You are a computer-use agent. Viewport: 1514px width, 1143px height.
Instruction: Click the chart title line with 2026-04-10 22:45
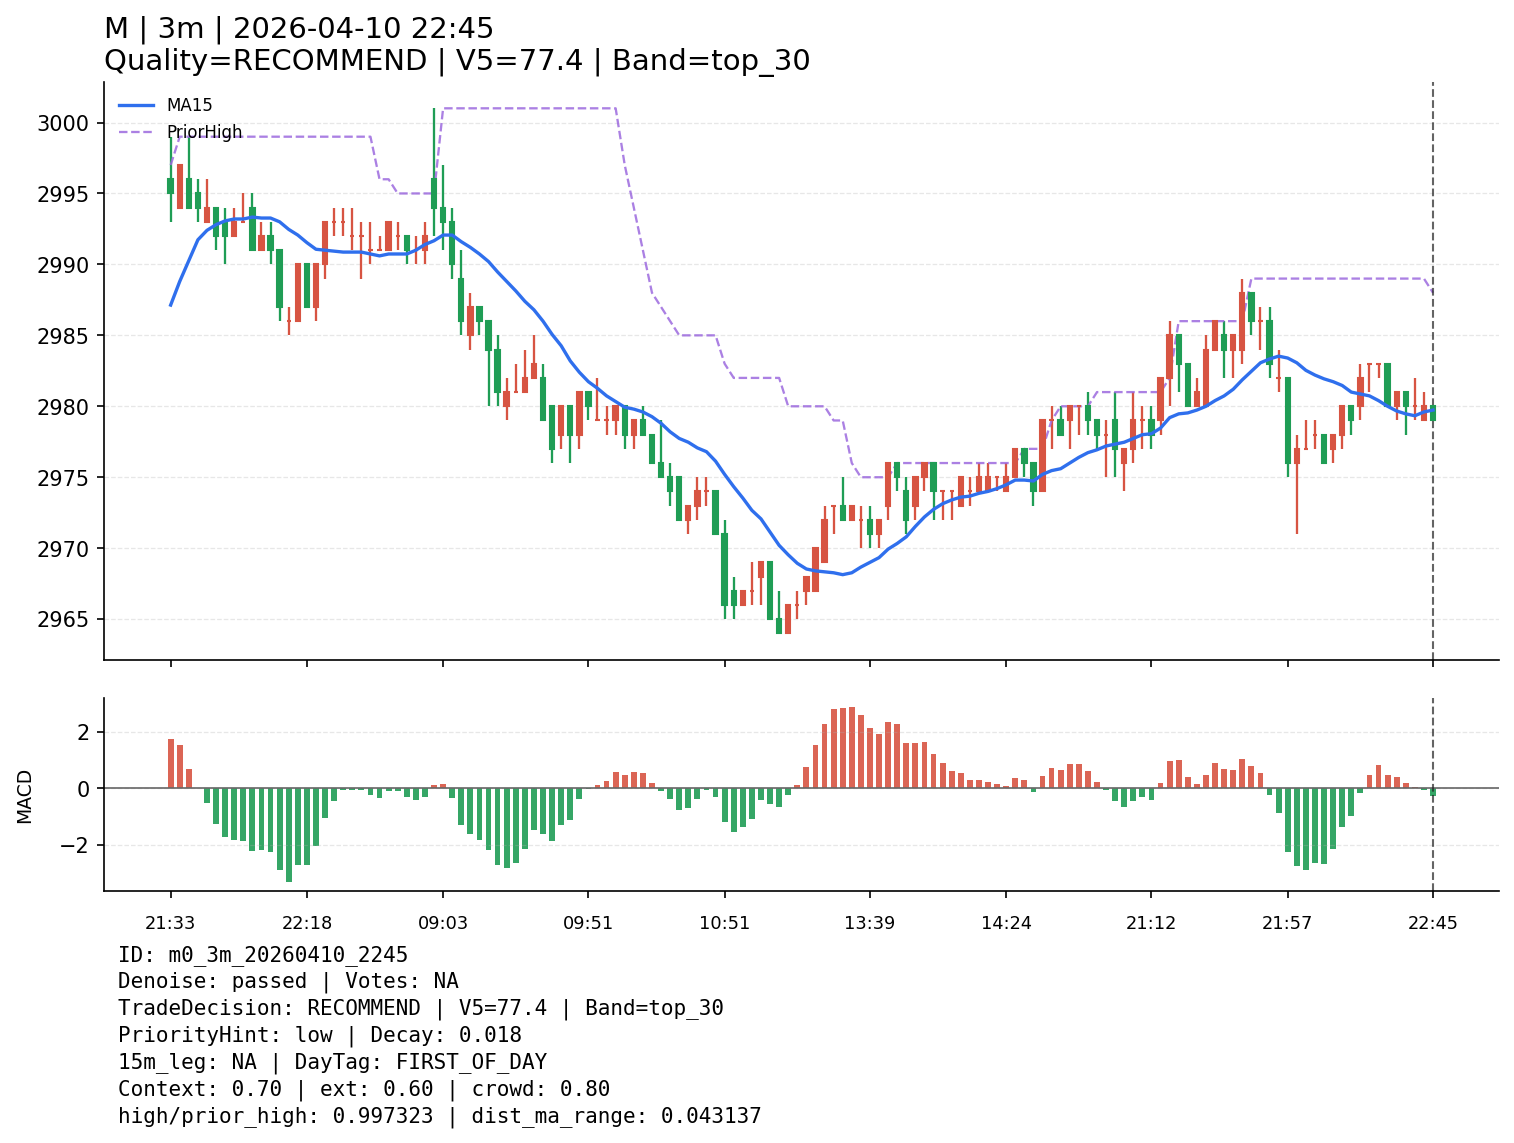[x=299, y=29]
